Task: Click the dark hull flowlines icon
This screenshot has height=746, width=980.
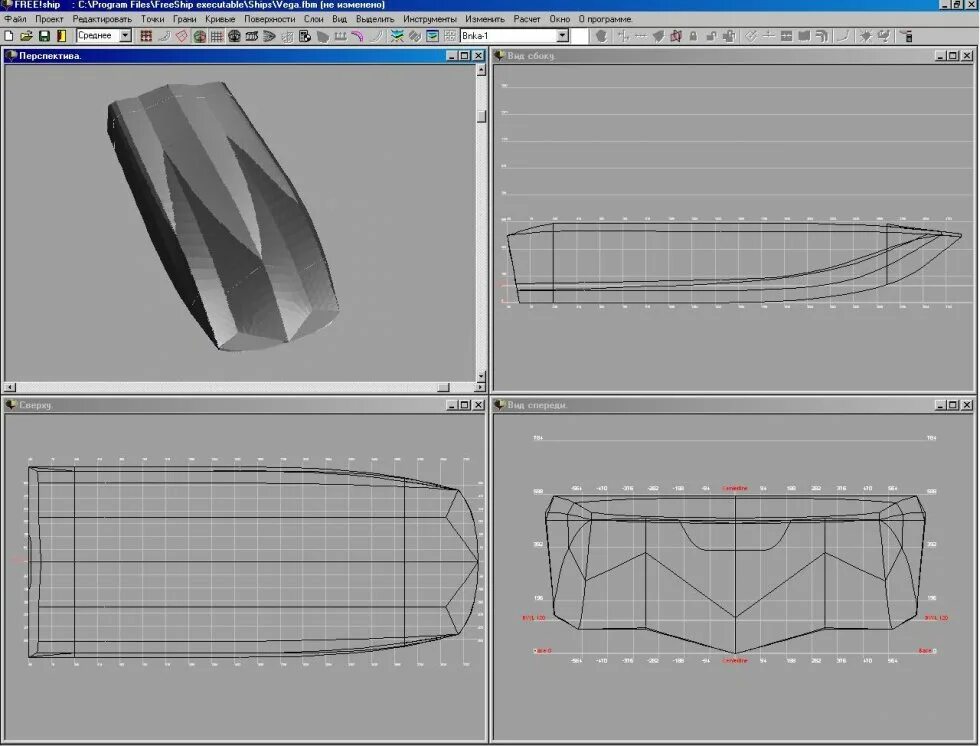Action: 322,36
